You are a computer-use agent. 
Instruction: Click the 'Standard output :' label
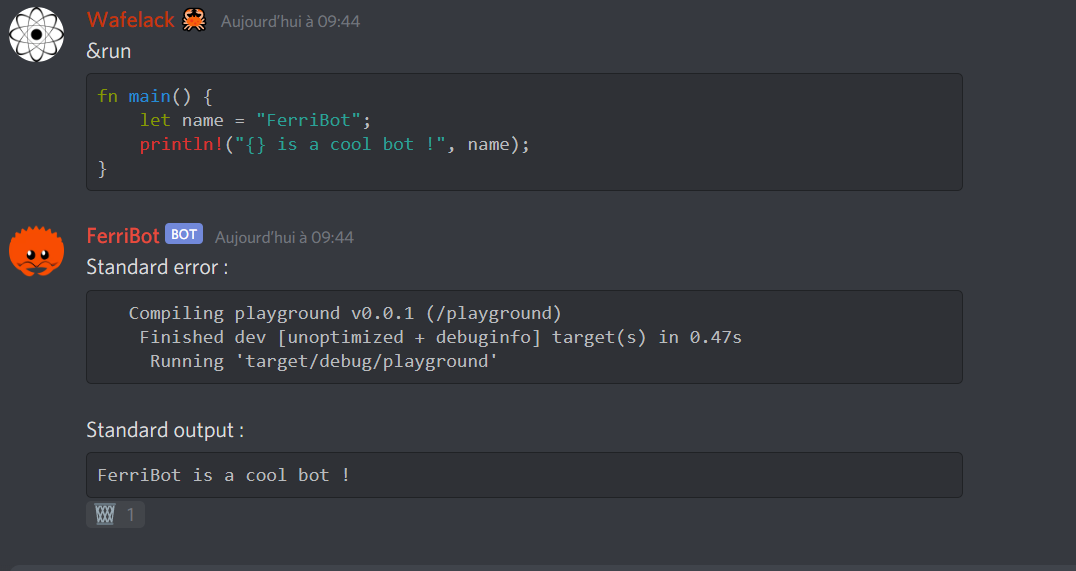(165, 430)
